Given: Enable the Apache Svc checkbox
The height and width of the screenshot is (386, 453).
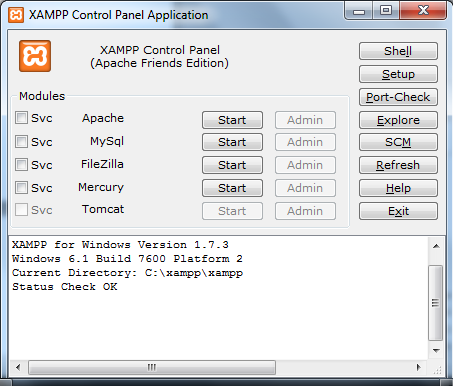Looking at the screenshot, I should [x=21, y=118].
